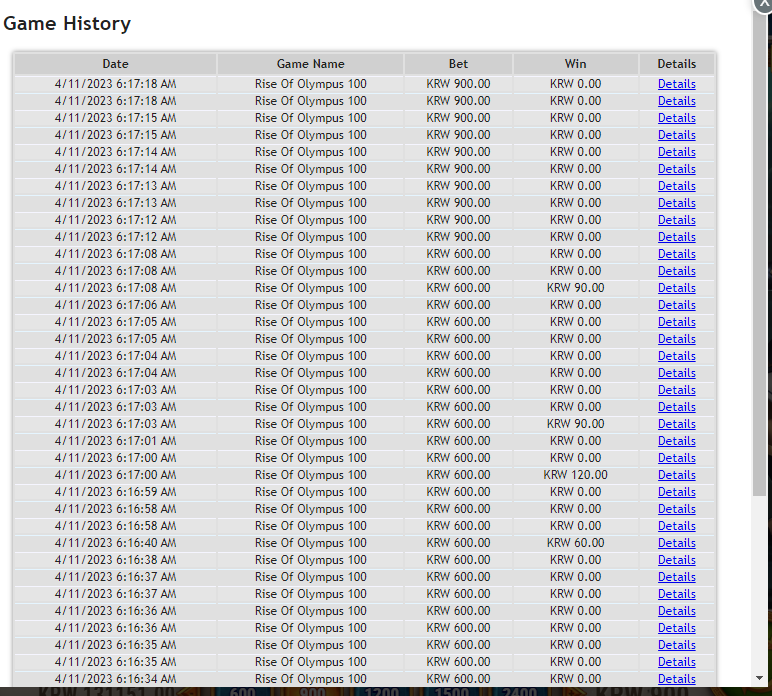Click the Win column header
The width and height of the screenshot is (772, 696).
pos(575,64)
